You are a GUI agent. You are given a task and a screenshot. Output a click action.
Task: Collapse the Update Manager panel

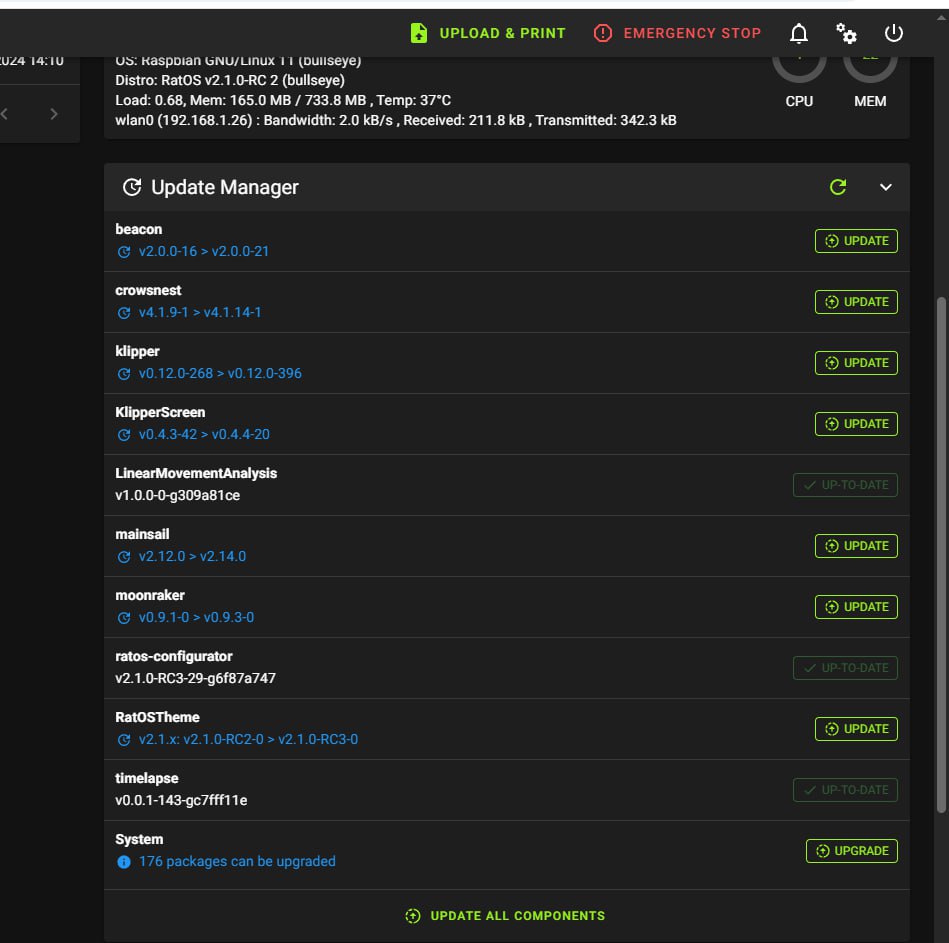point(885,187)
